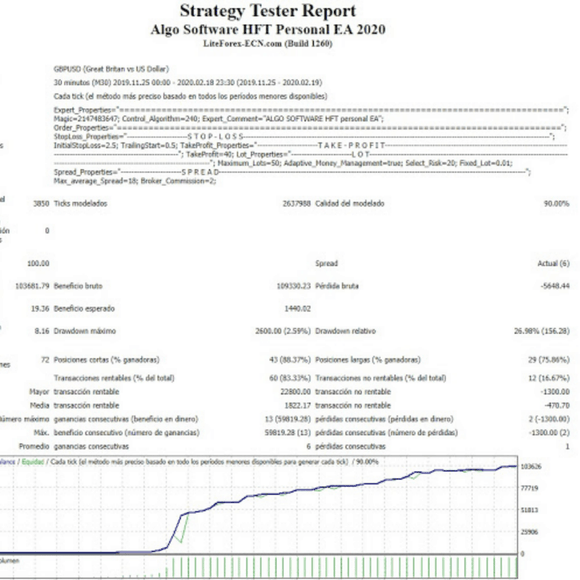The height and width of the screenshot is (580, 580).
Task: Click 'Posiciones cortas (% ganadoras)' label
Action: pyautogui.click(x=107, y=360)
